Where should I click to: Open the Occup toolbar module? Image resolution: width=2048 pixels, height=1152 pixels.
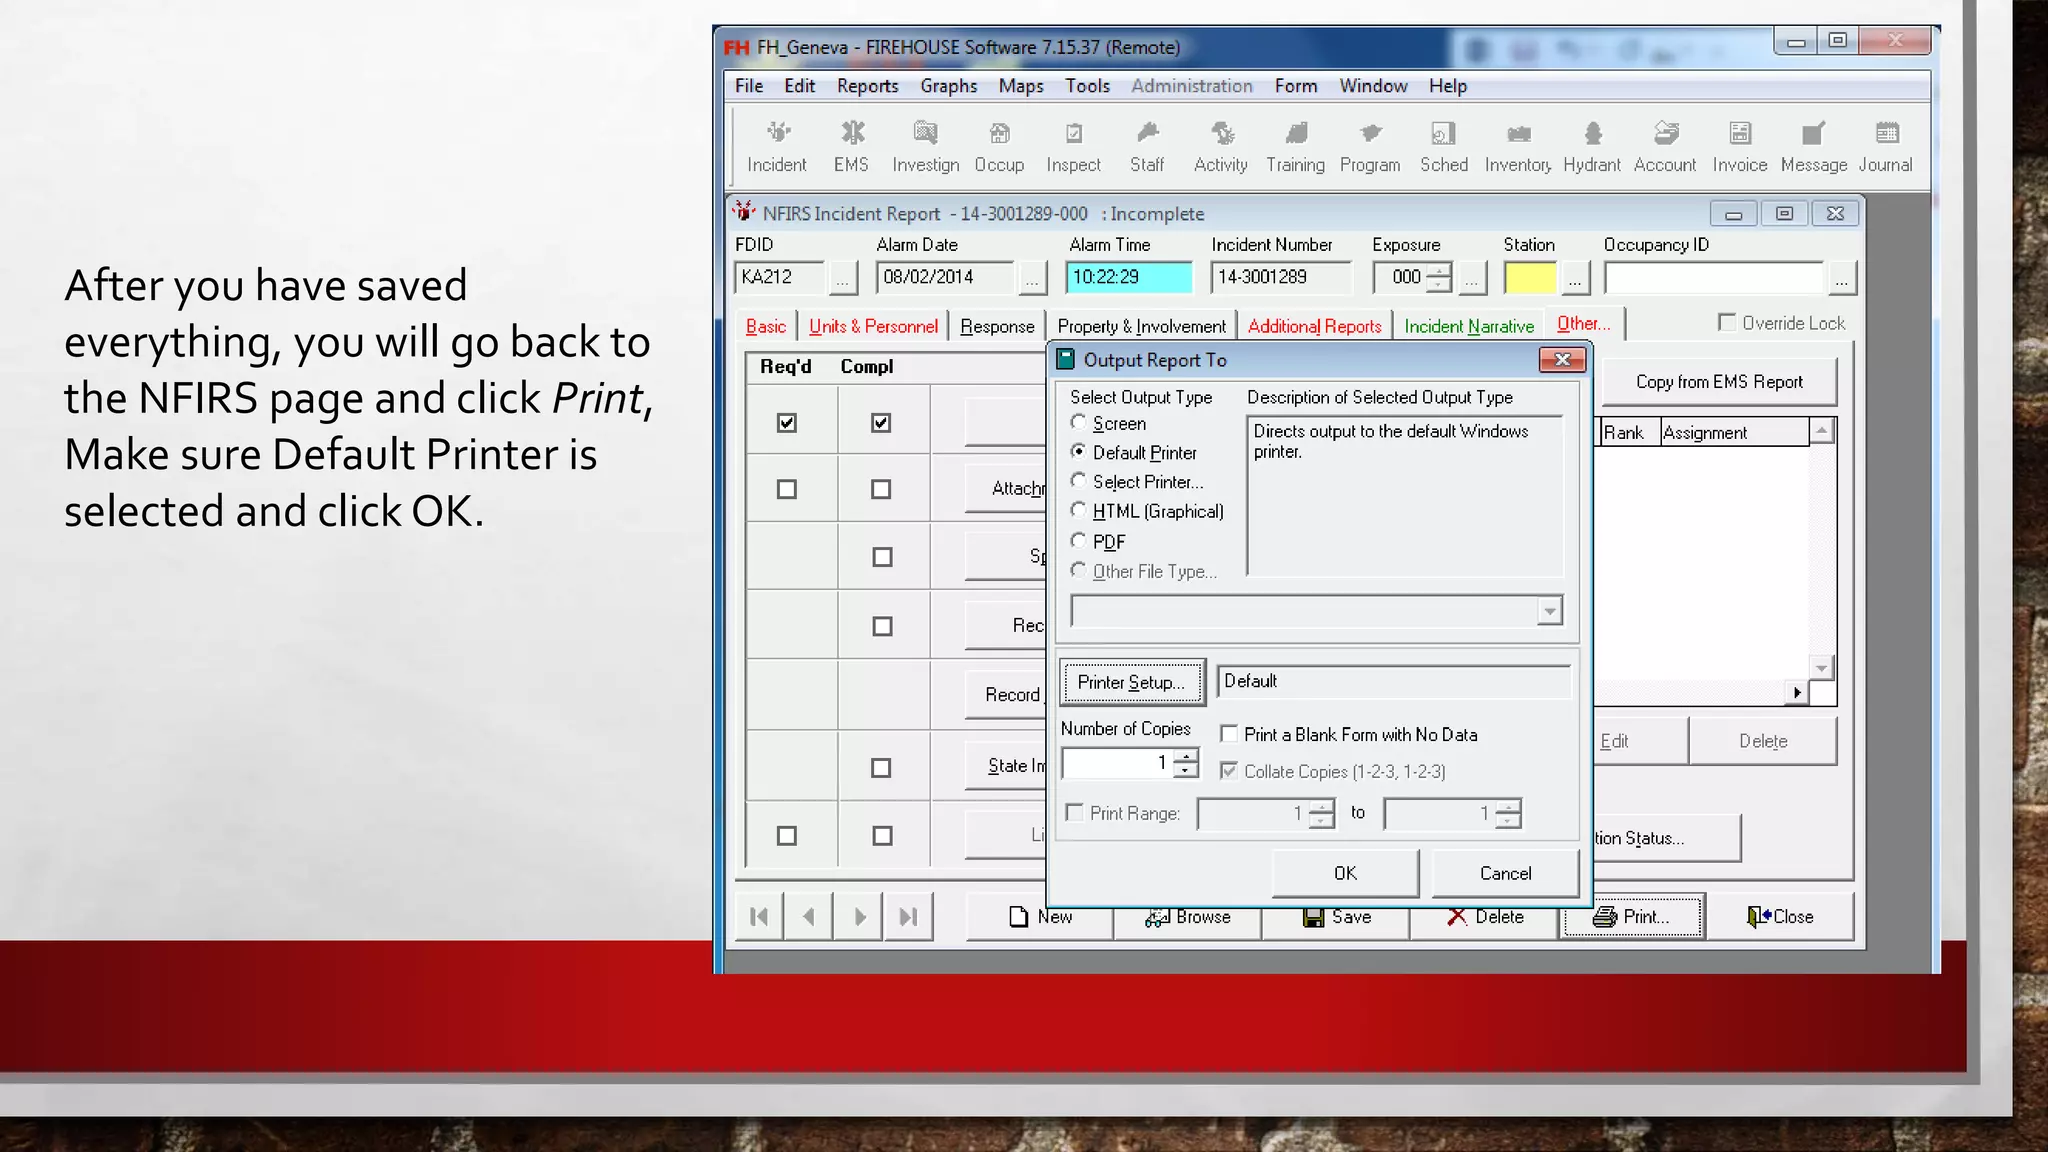(x=999, y=146)
